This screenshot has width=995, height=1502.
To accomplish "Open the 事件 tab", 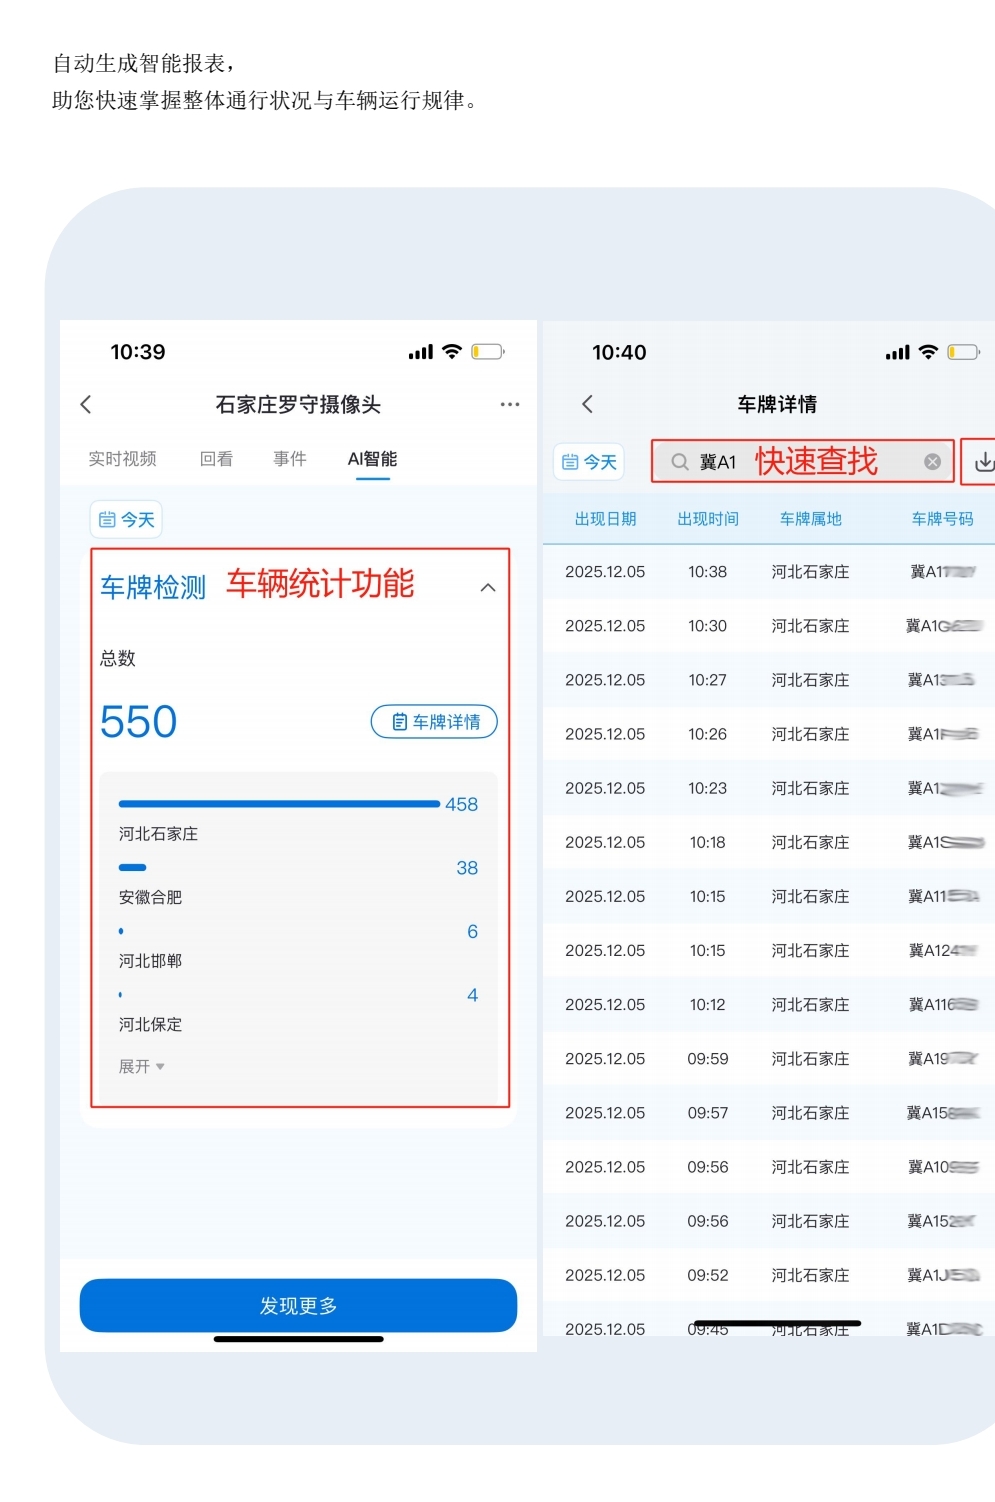I will click(x=290, y=459).
